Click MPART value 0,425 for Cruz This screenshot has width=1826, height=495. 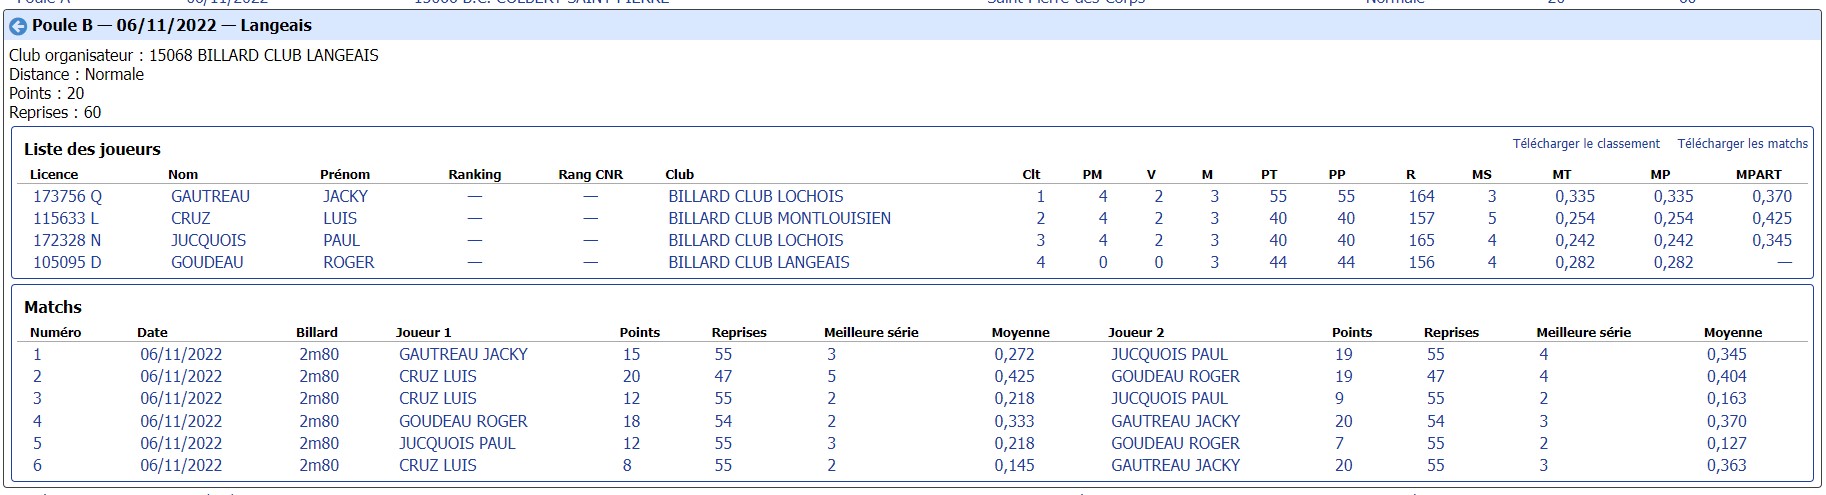click(1771, 219)
